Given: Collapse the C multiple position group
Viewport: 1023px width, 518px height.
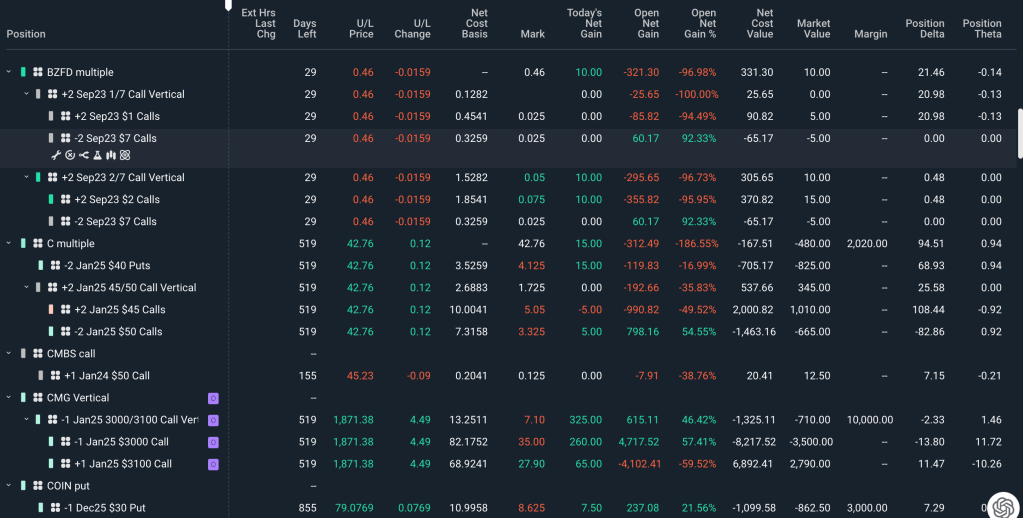Looking at the screenshot, I should click(9, 243).
